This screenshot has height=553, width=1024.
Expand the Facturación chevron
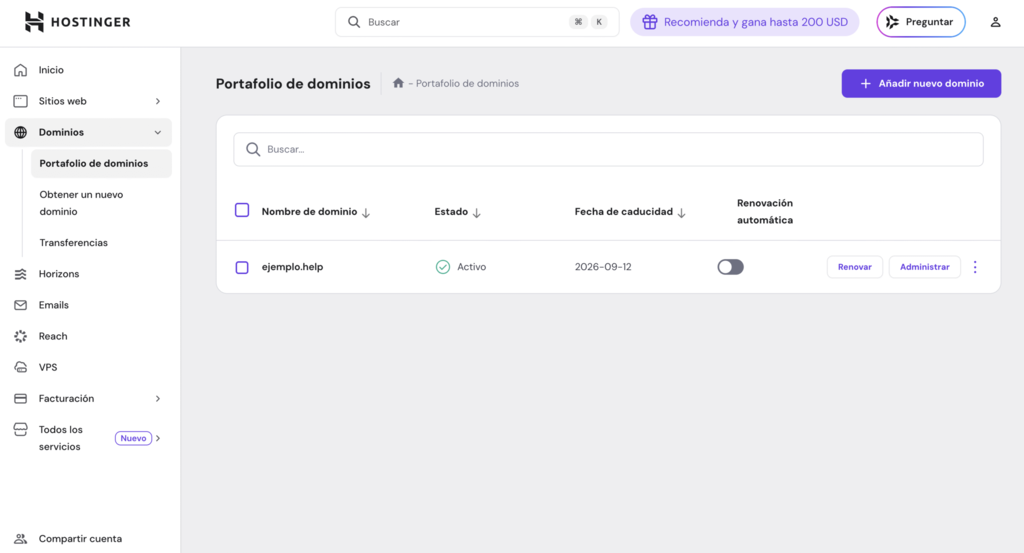click(157, 398)
